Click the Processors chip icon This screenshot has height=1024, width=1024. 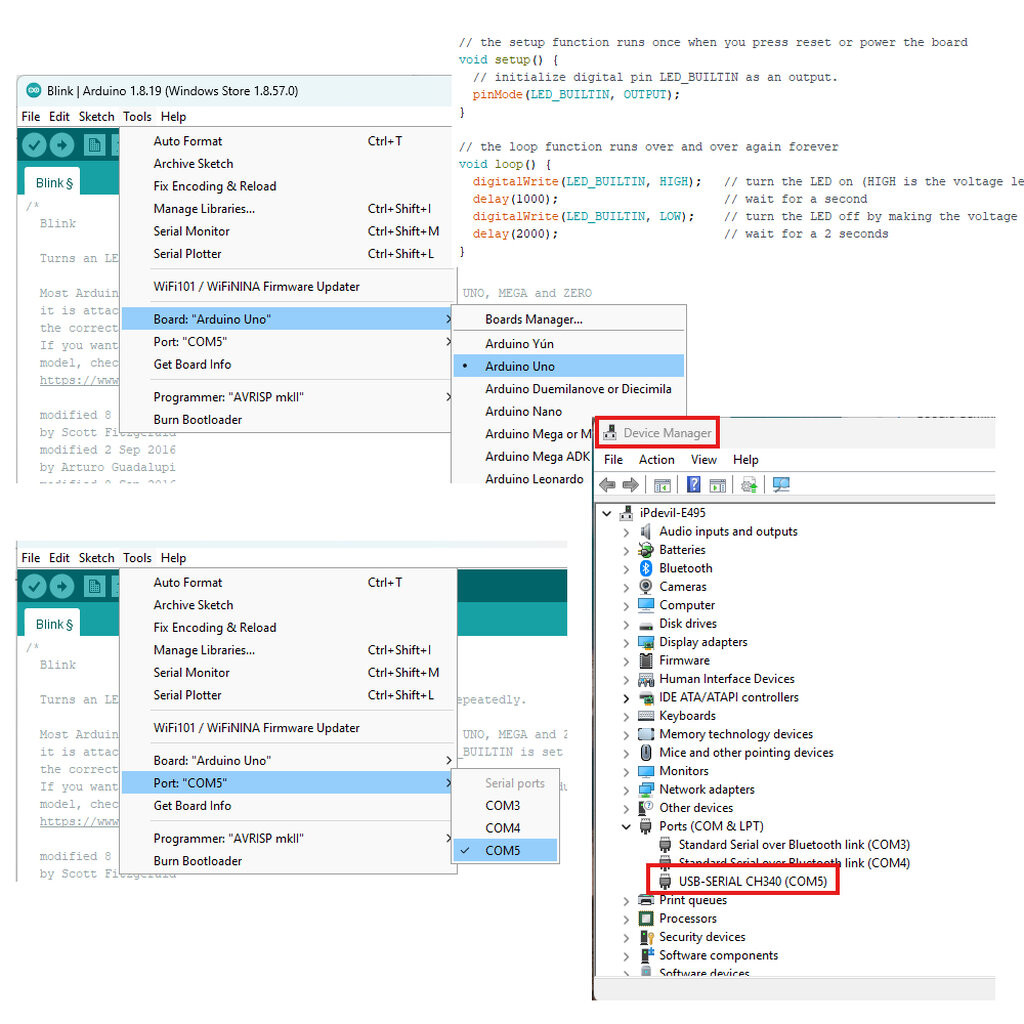tap(646, 919)
